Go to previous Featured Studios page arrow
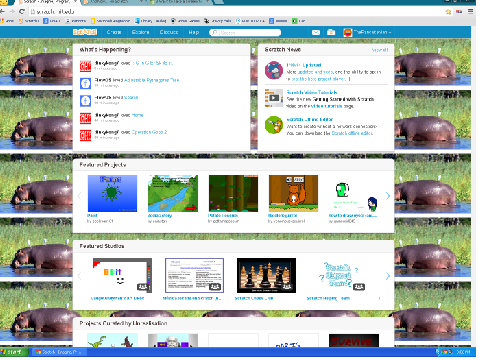This screenshot has width=480, height=360. (x=79, y=276)
